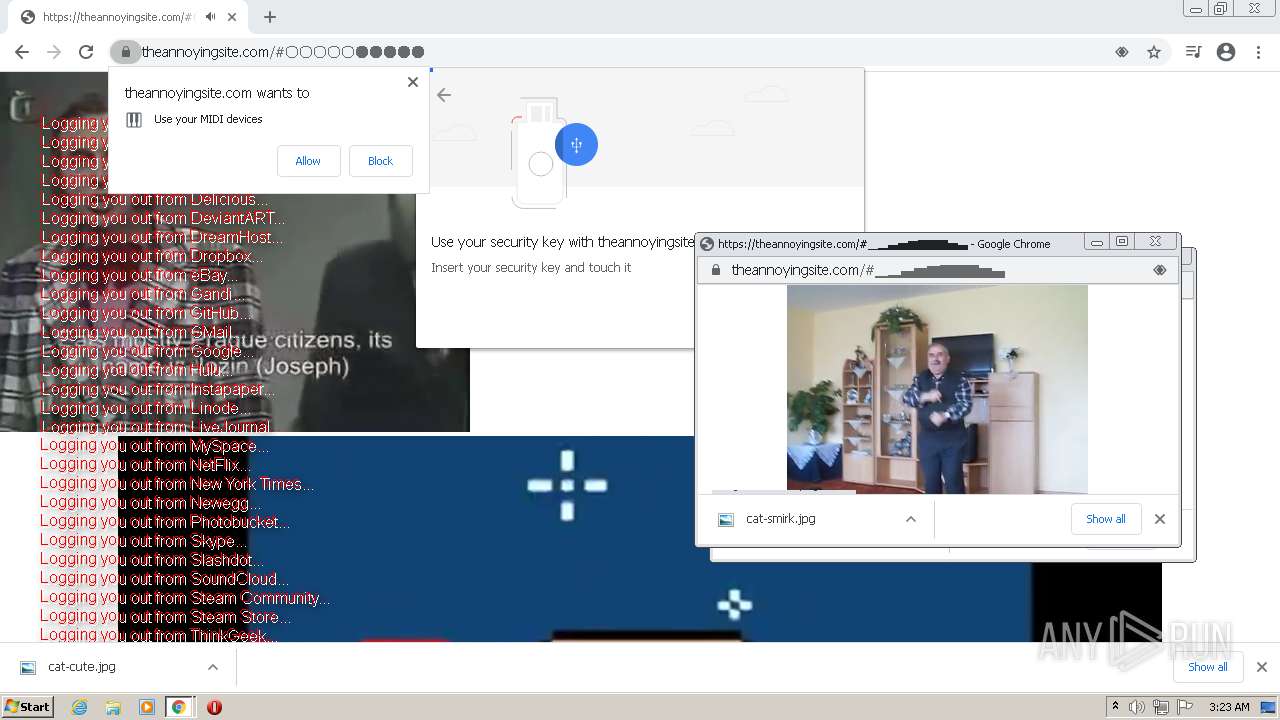Open the cat-cute.jpg download
Image resolution: width=1280 pixels, height=720 pixels.
pos(82,667)
